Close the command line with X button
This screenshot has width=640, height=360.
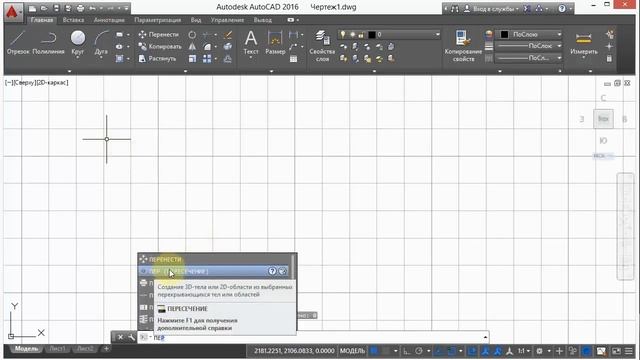pyautogui.click(x=120, y=337)
